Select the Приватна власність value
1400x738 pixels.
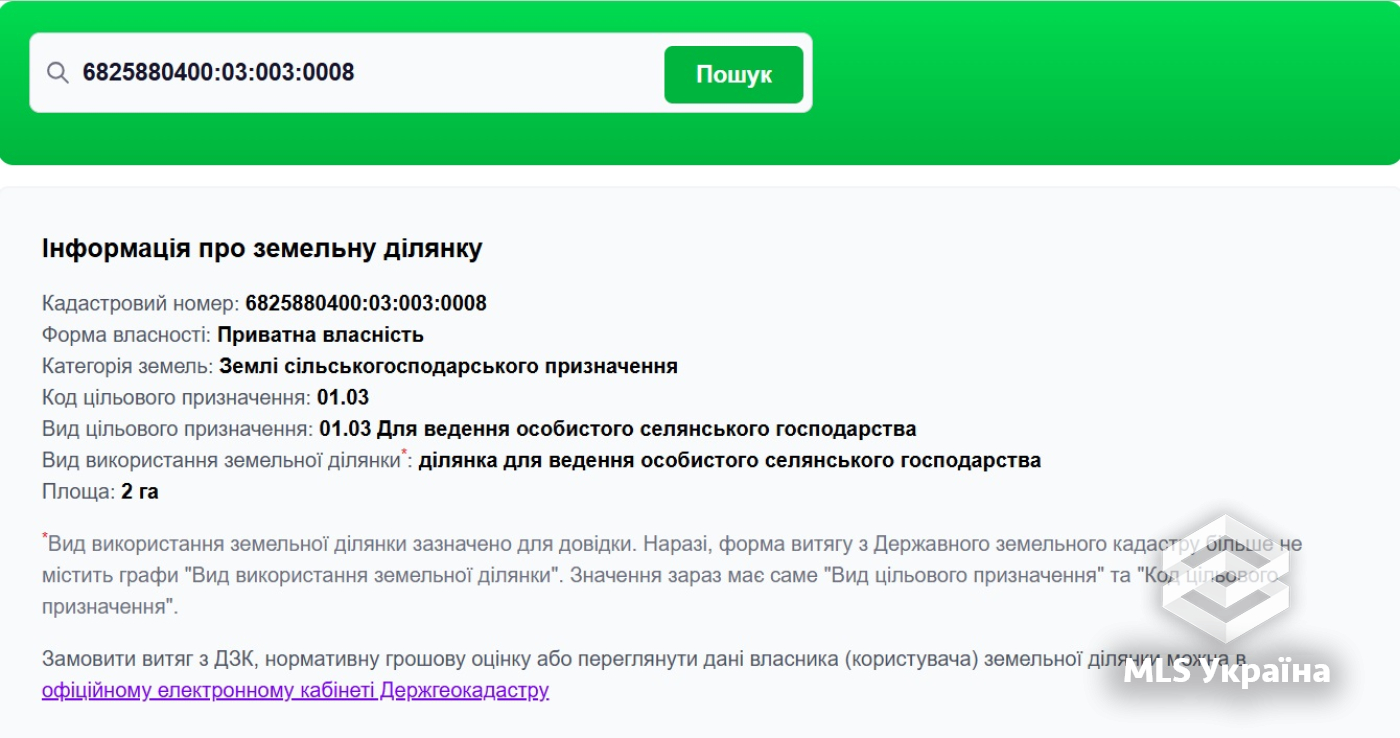click(x=320, y=334)
